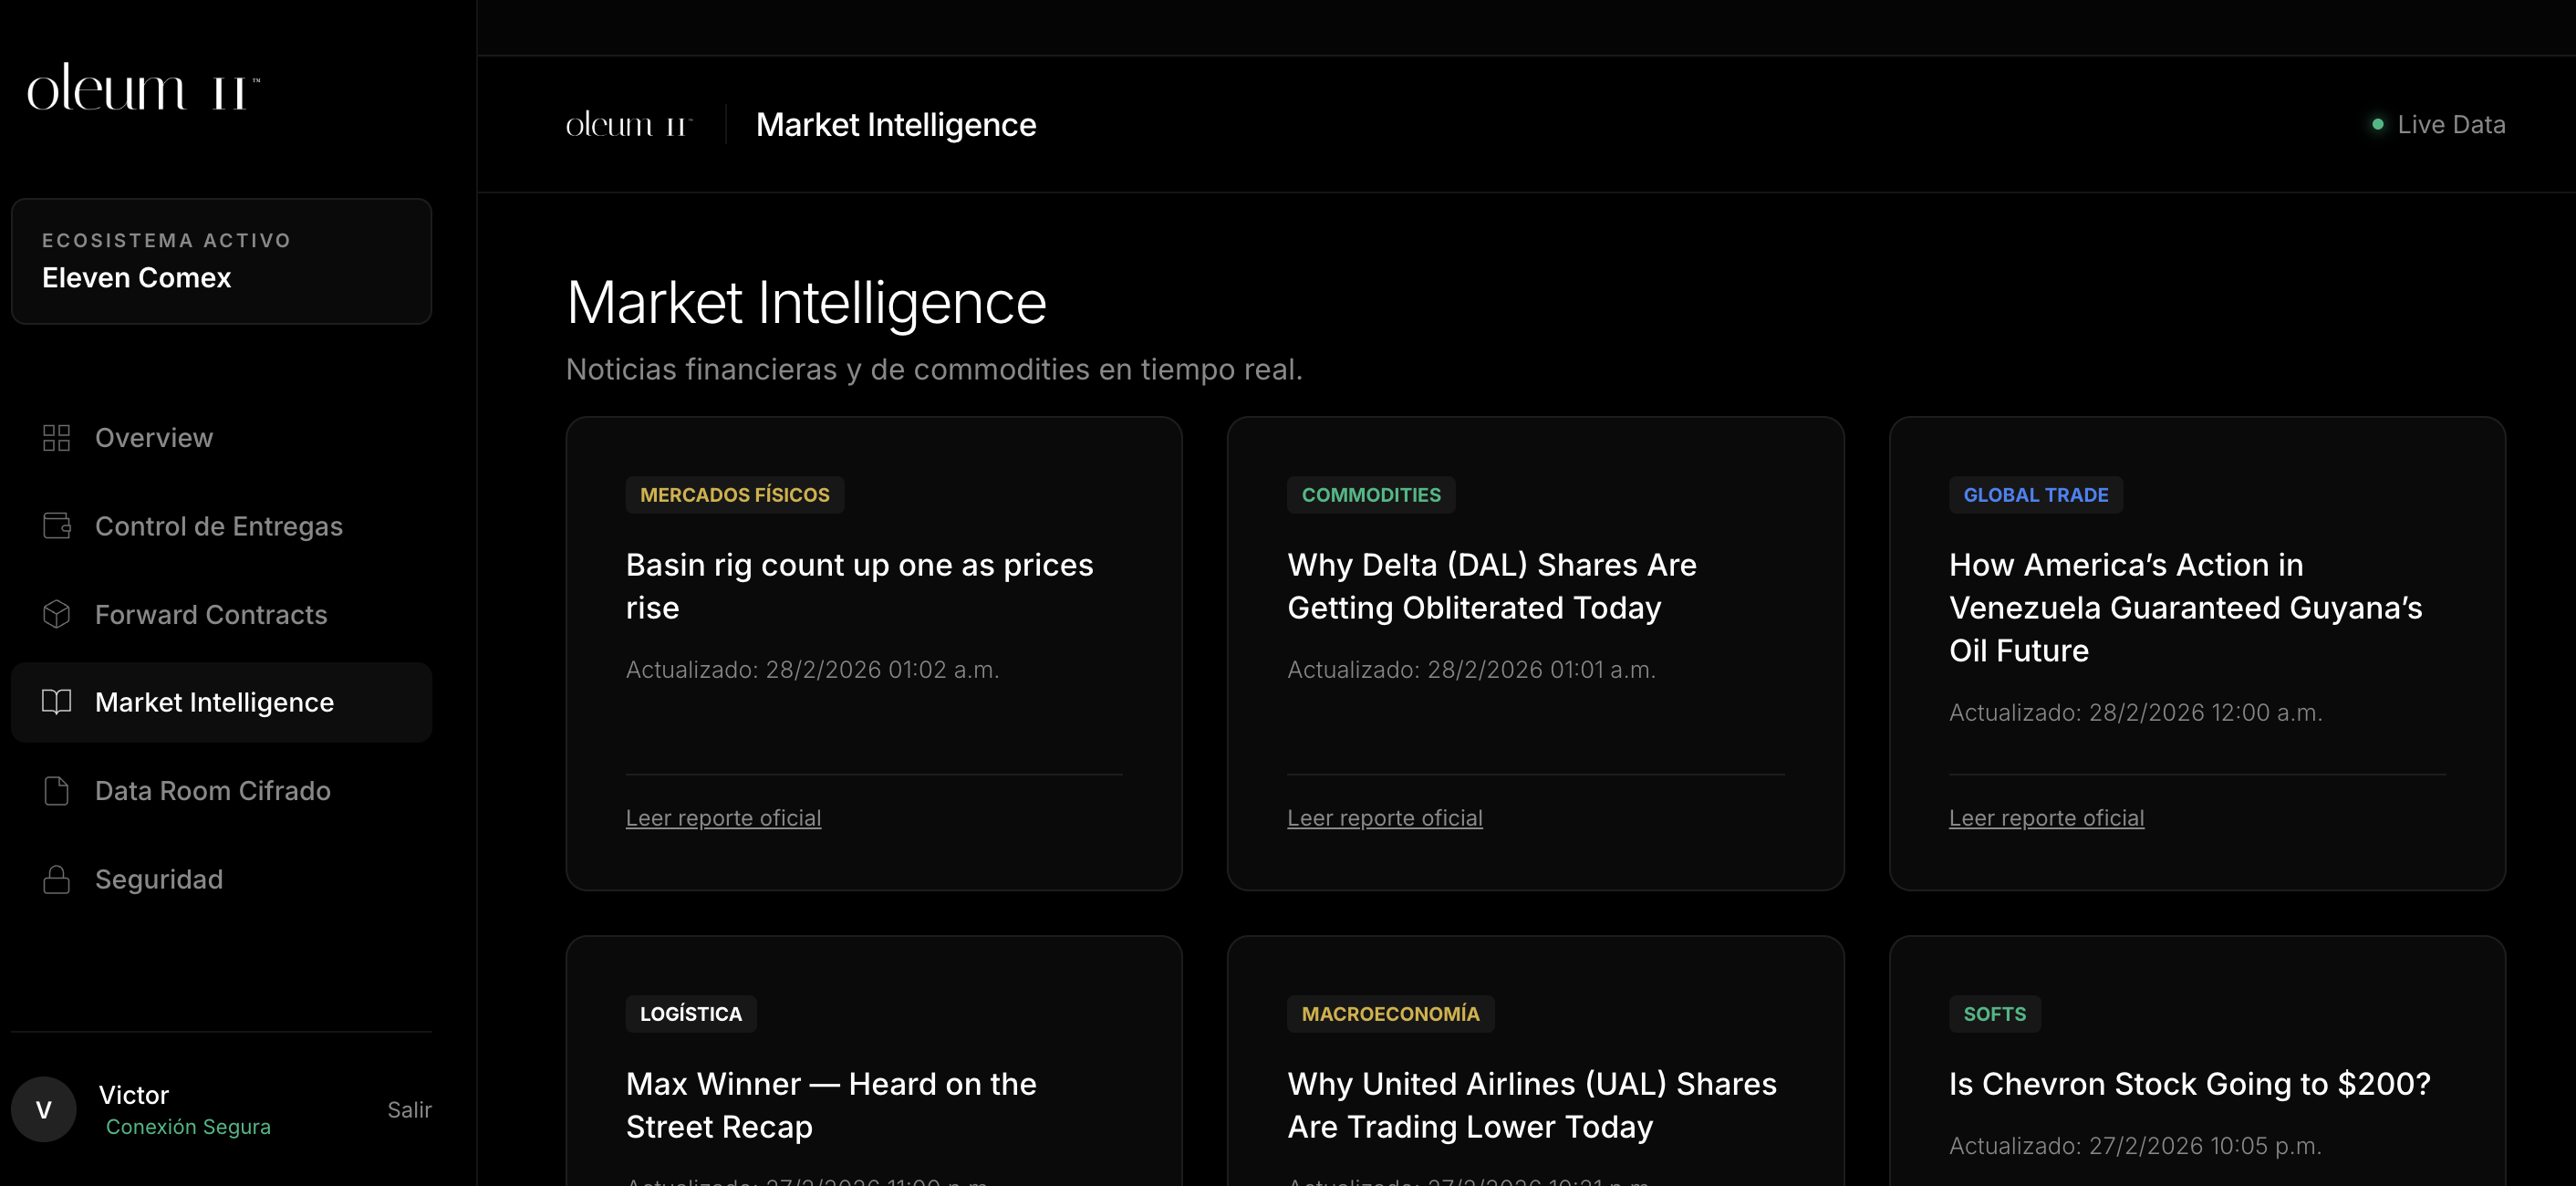Select the GLOBAL TRADE category badge

[2035, 494]
